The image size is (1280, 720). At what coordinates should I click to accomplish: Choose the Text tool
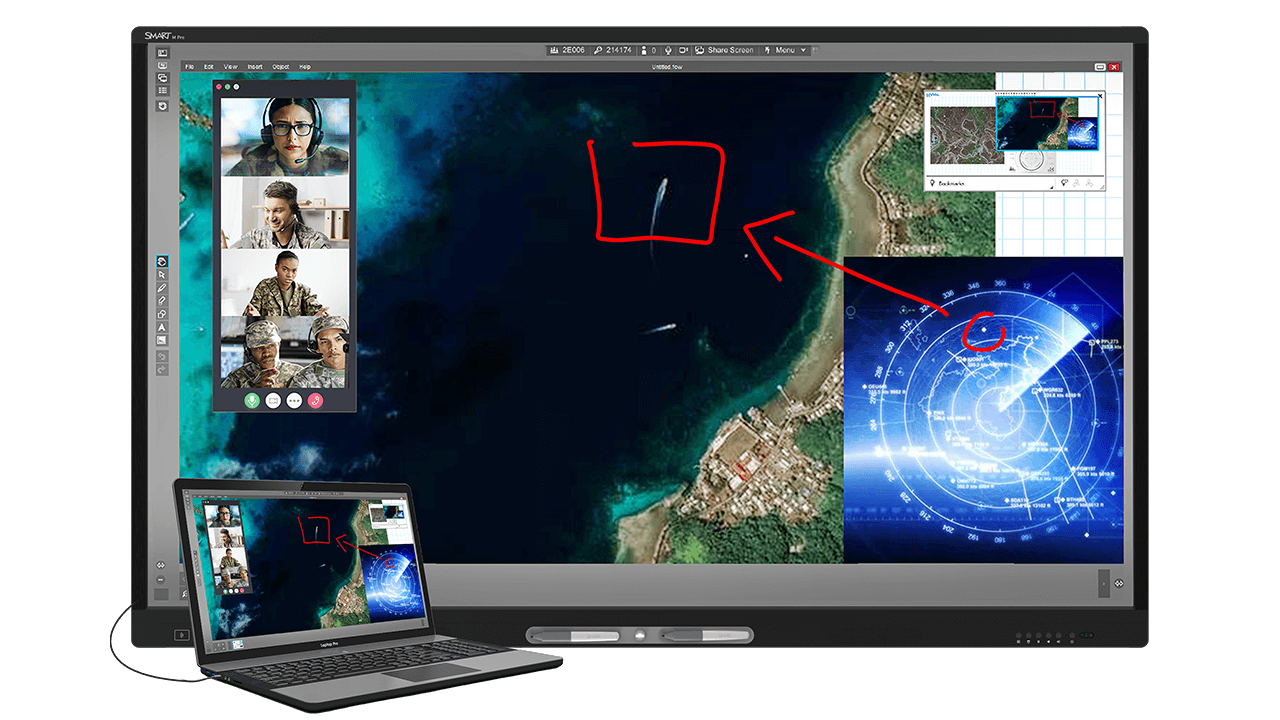click(x=161, y=327)
